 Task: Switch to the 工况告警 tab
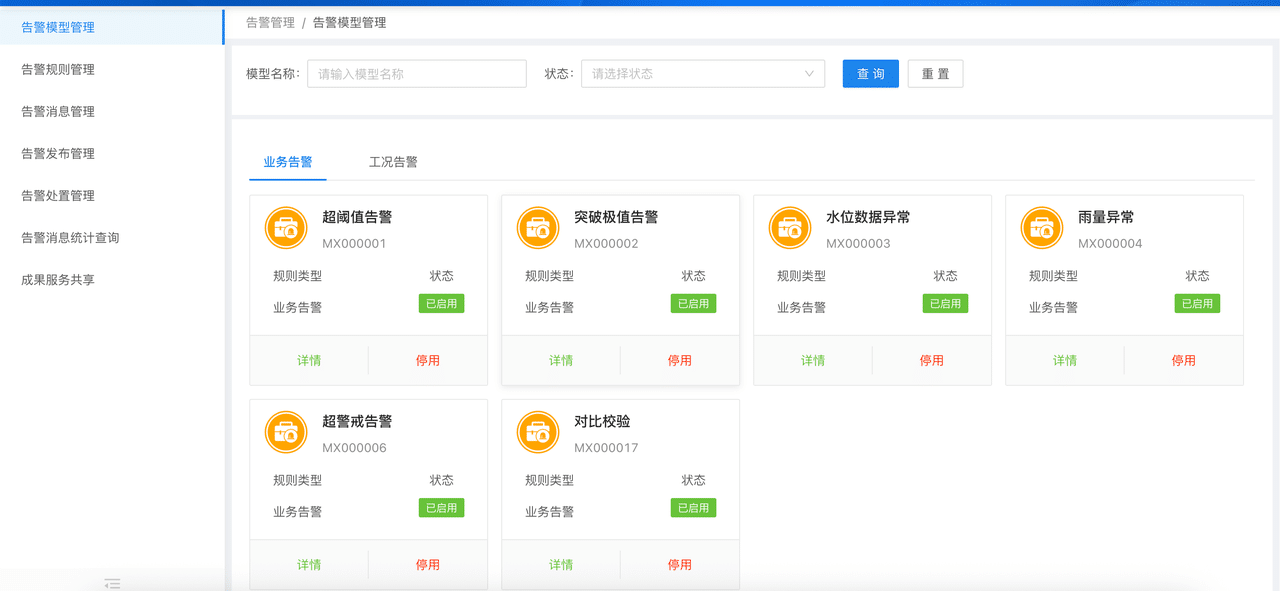click(393, 161)
